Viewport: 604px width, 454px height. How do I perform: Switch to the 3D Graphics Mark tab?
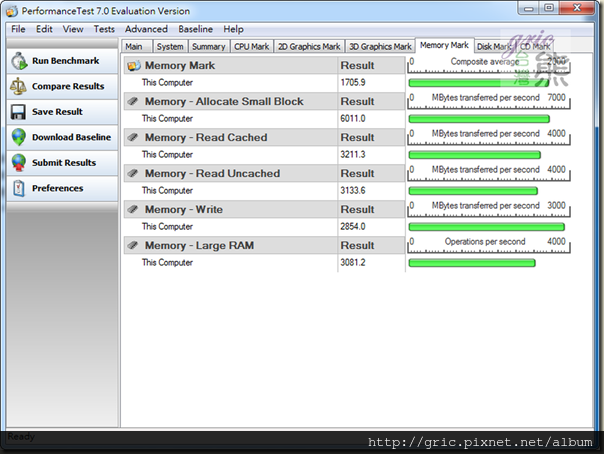click(x=380, y=47)
